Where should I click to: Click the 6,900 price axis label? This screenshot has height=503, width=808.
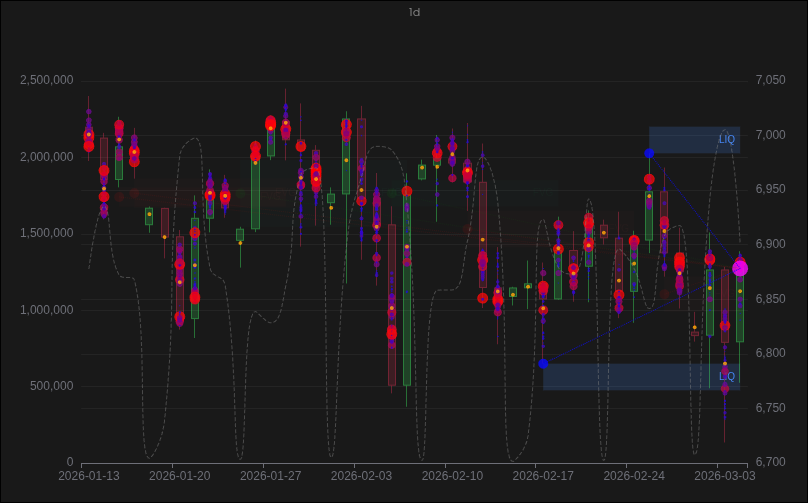(770, 244)
